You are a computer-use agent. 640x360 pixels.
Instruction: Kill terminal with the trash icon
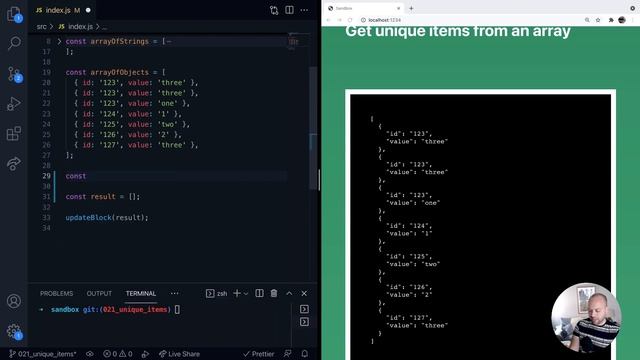pos(274,293)
